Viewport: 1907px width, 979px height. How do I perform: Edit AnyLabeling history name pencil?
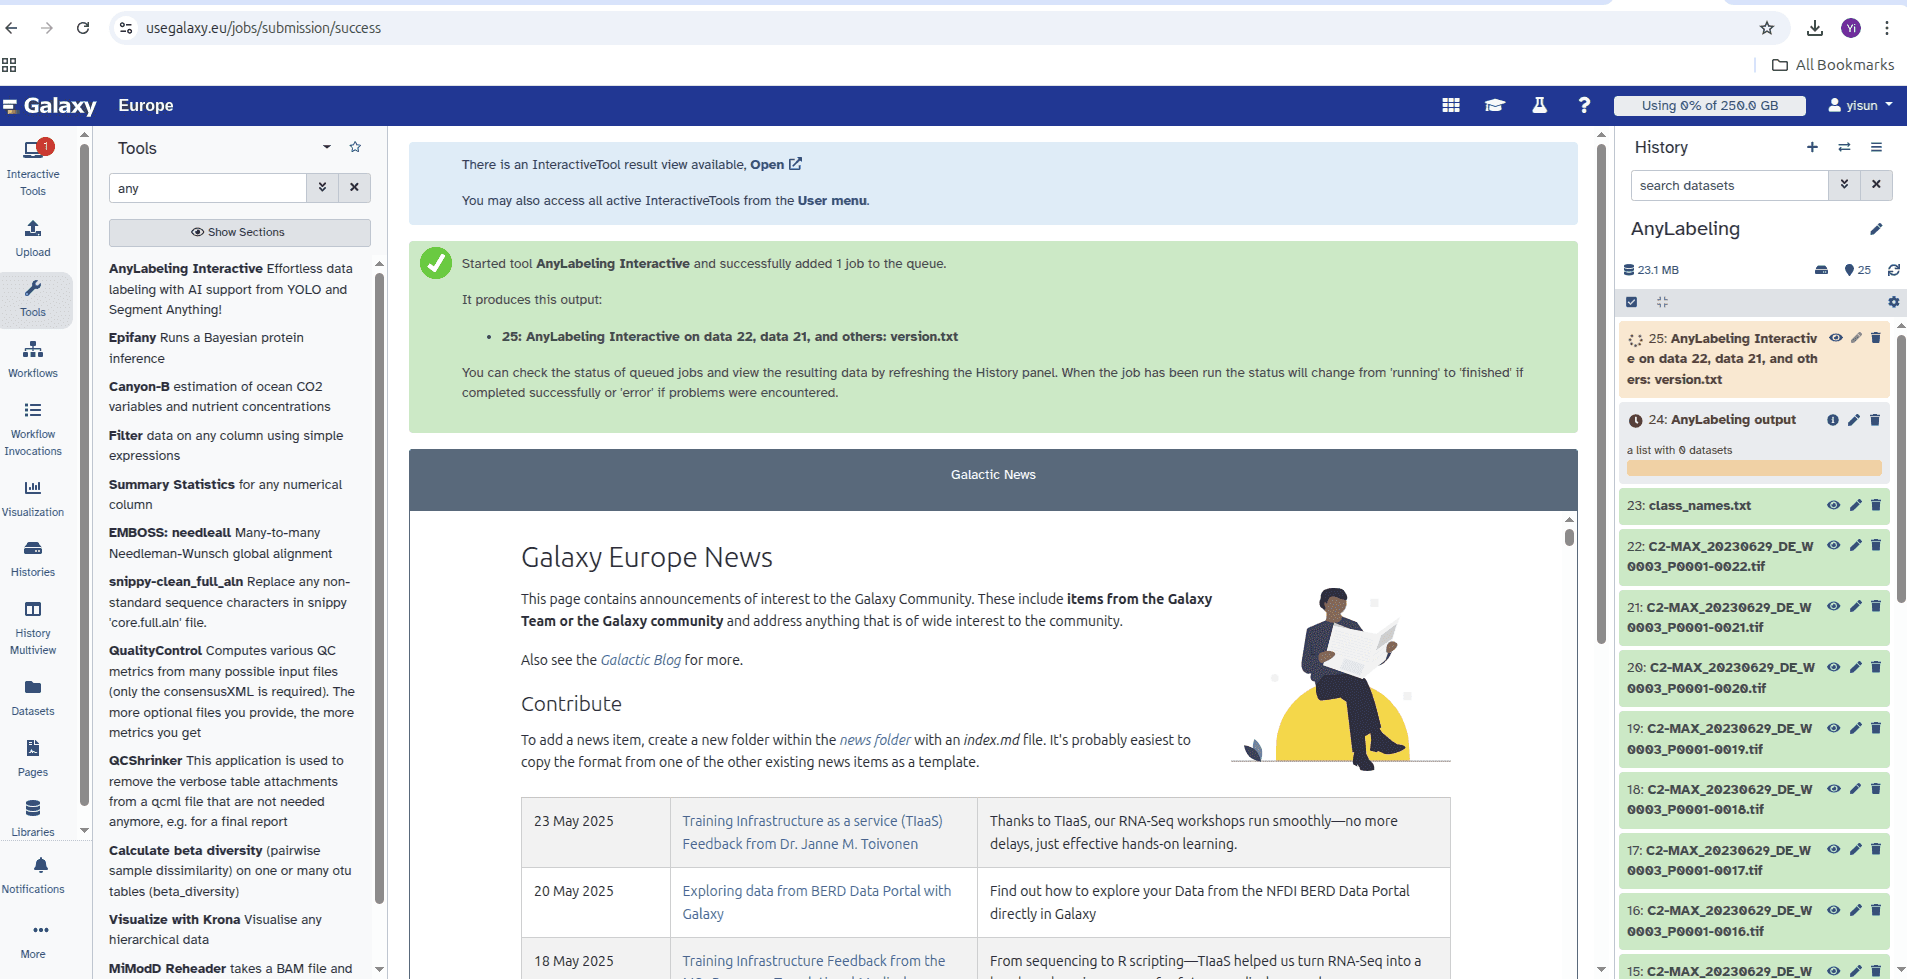1876,229
